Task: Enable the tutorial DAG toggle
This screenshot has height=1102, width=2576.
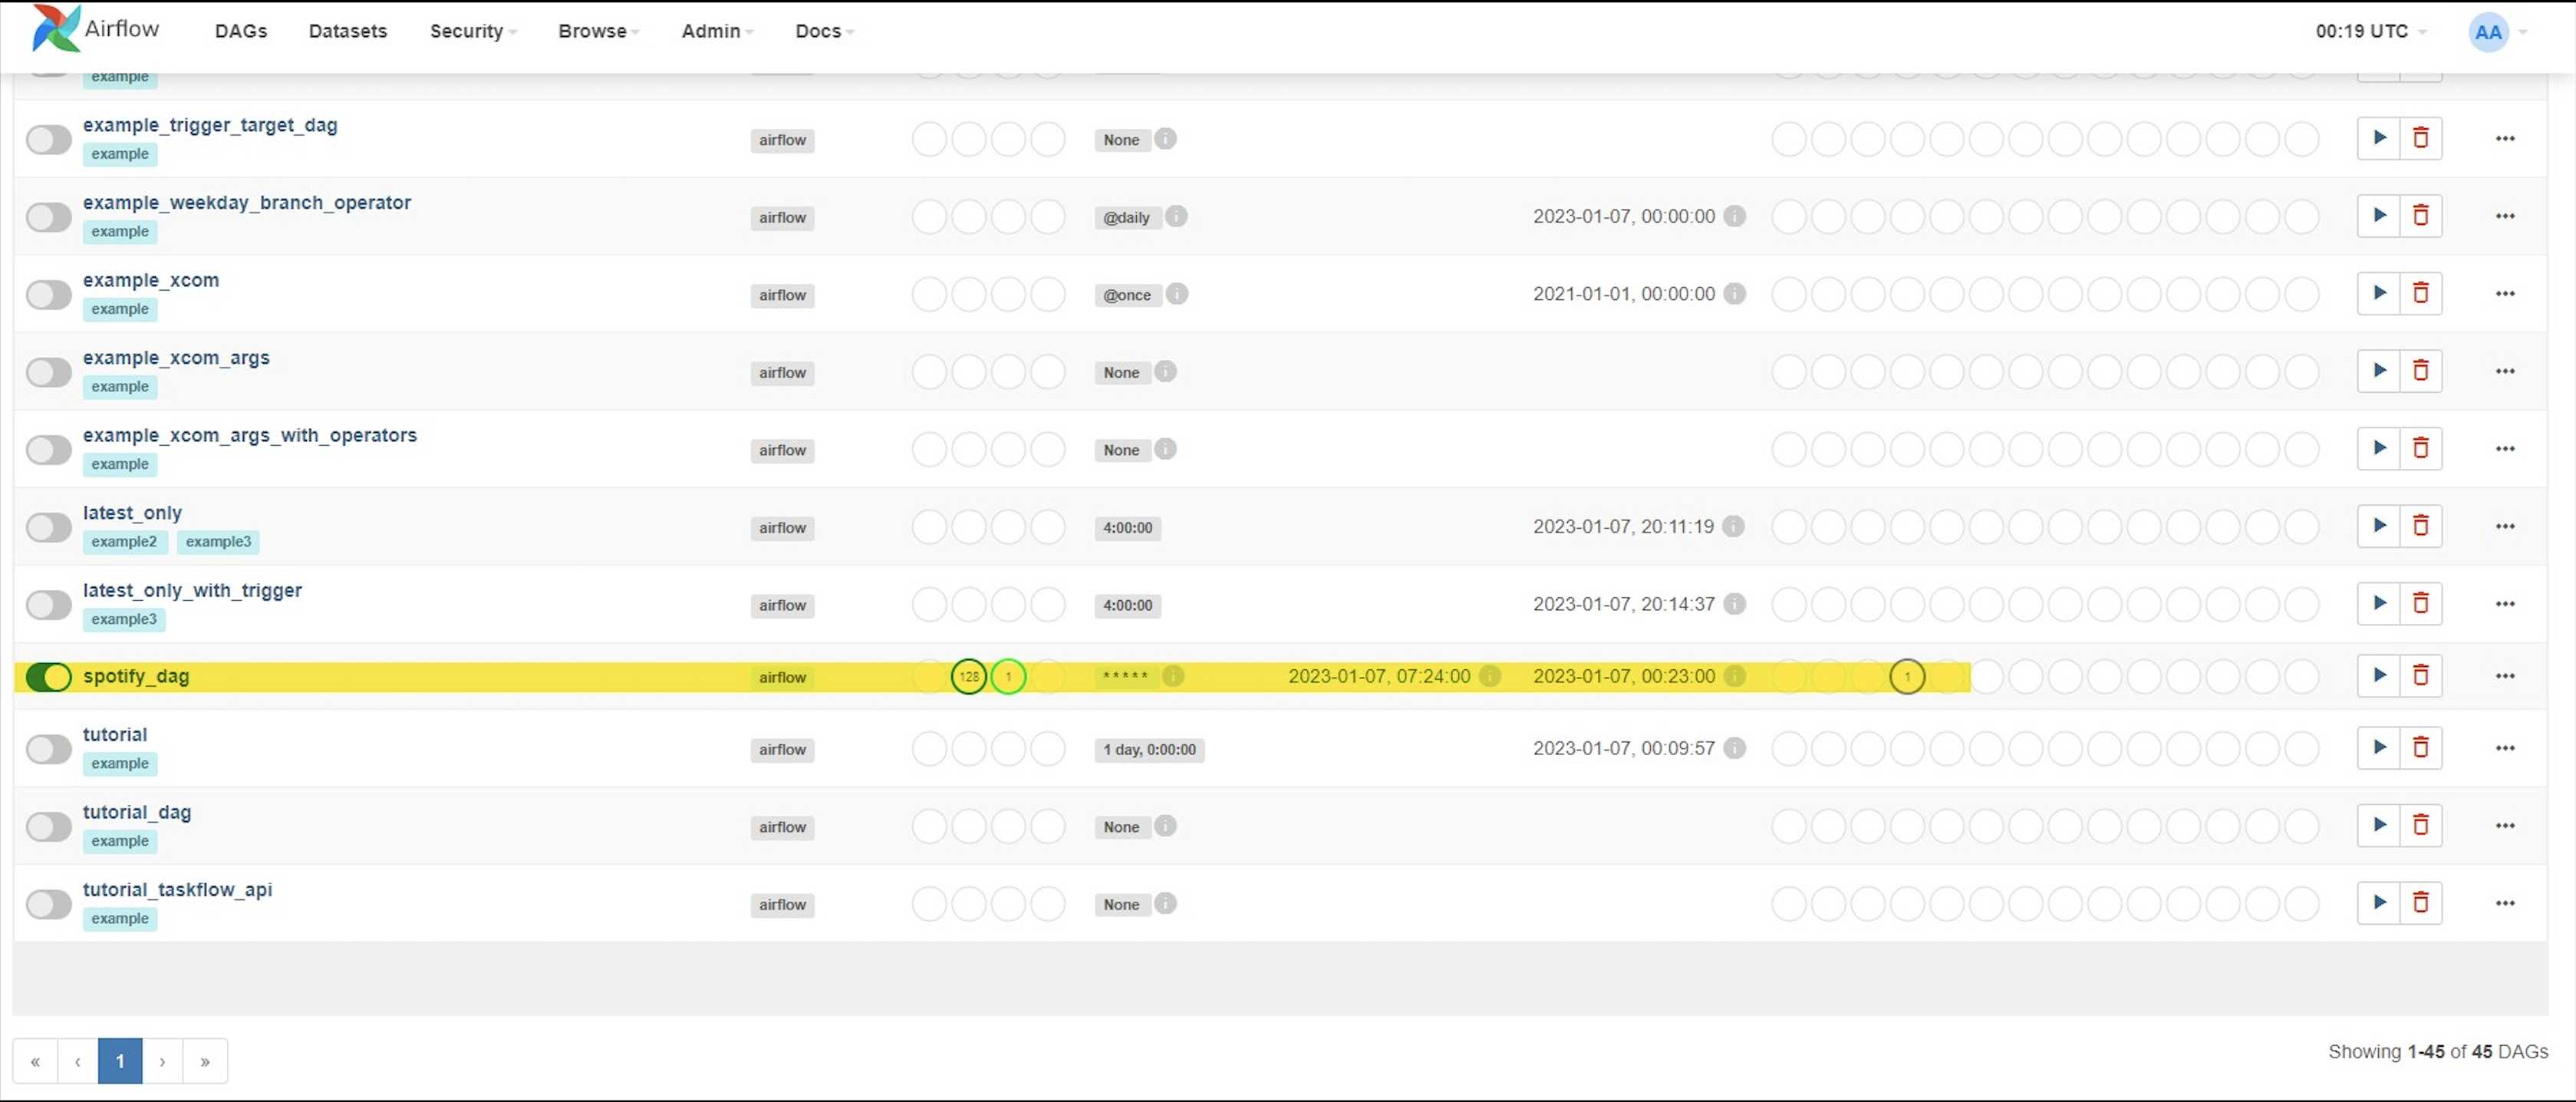Action: point(48,749)
